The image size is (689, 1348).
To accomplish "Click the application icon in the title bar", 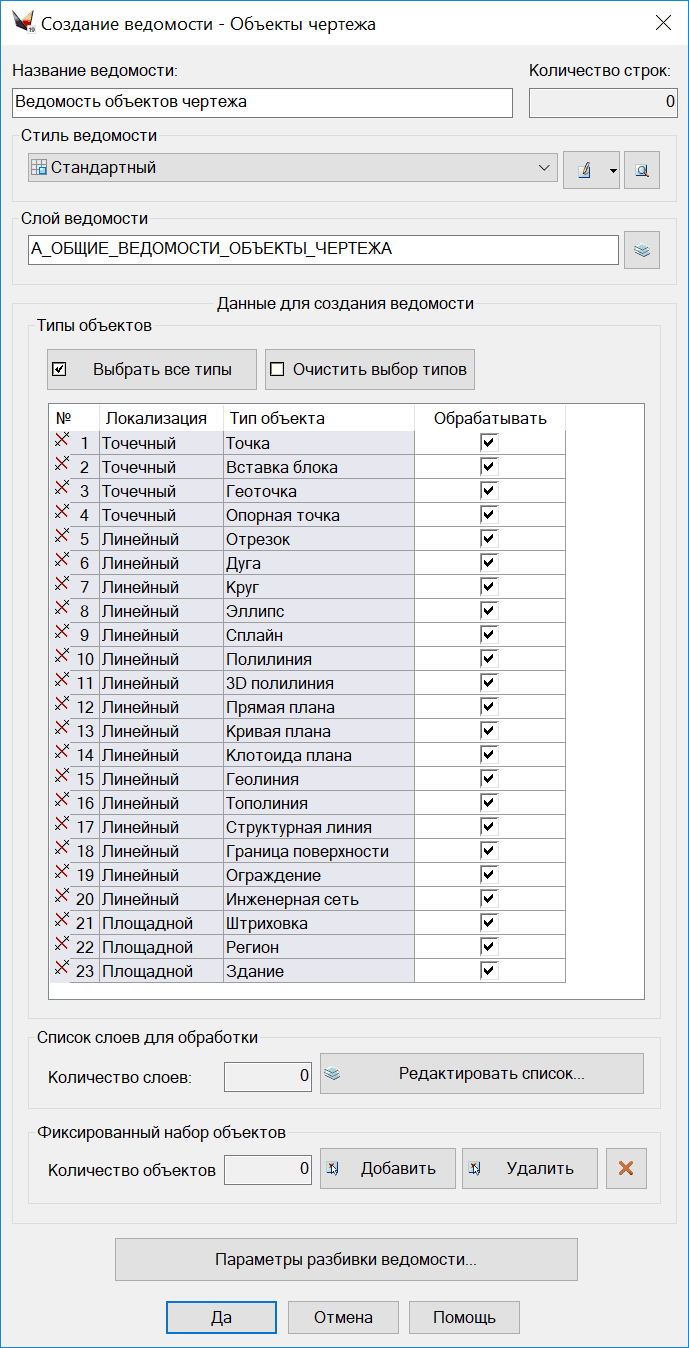I will pos(22,23).
